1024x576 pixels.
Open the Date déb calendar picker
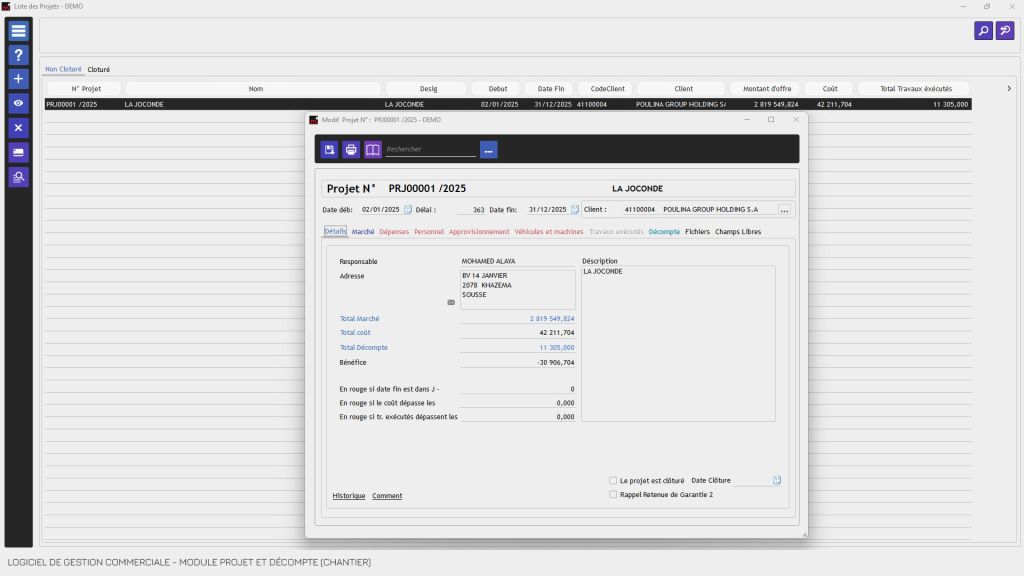(408, 210)
